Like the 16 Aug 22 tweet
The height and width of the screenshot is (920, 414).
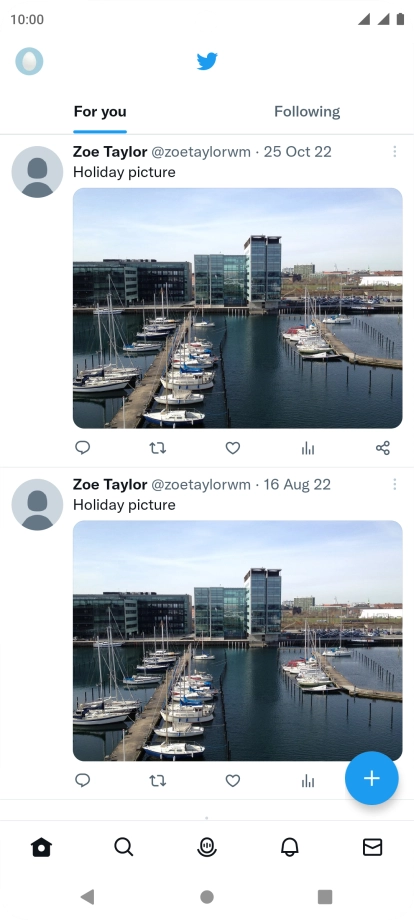(233, 780)
